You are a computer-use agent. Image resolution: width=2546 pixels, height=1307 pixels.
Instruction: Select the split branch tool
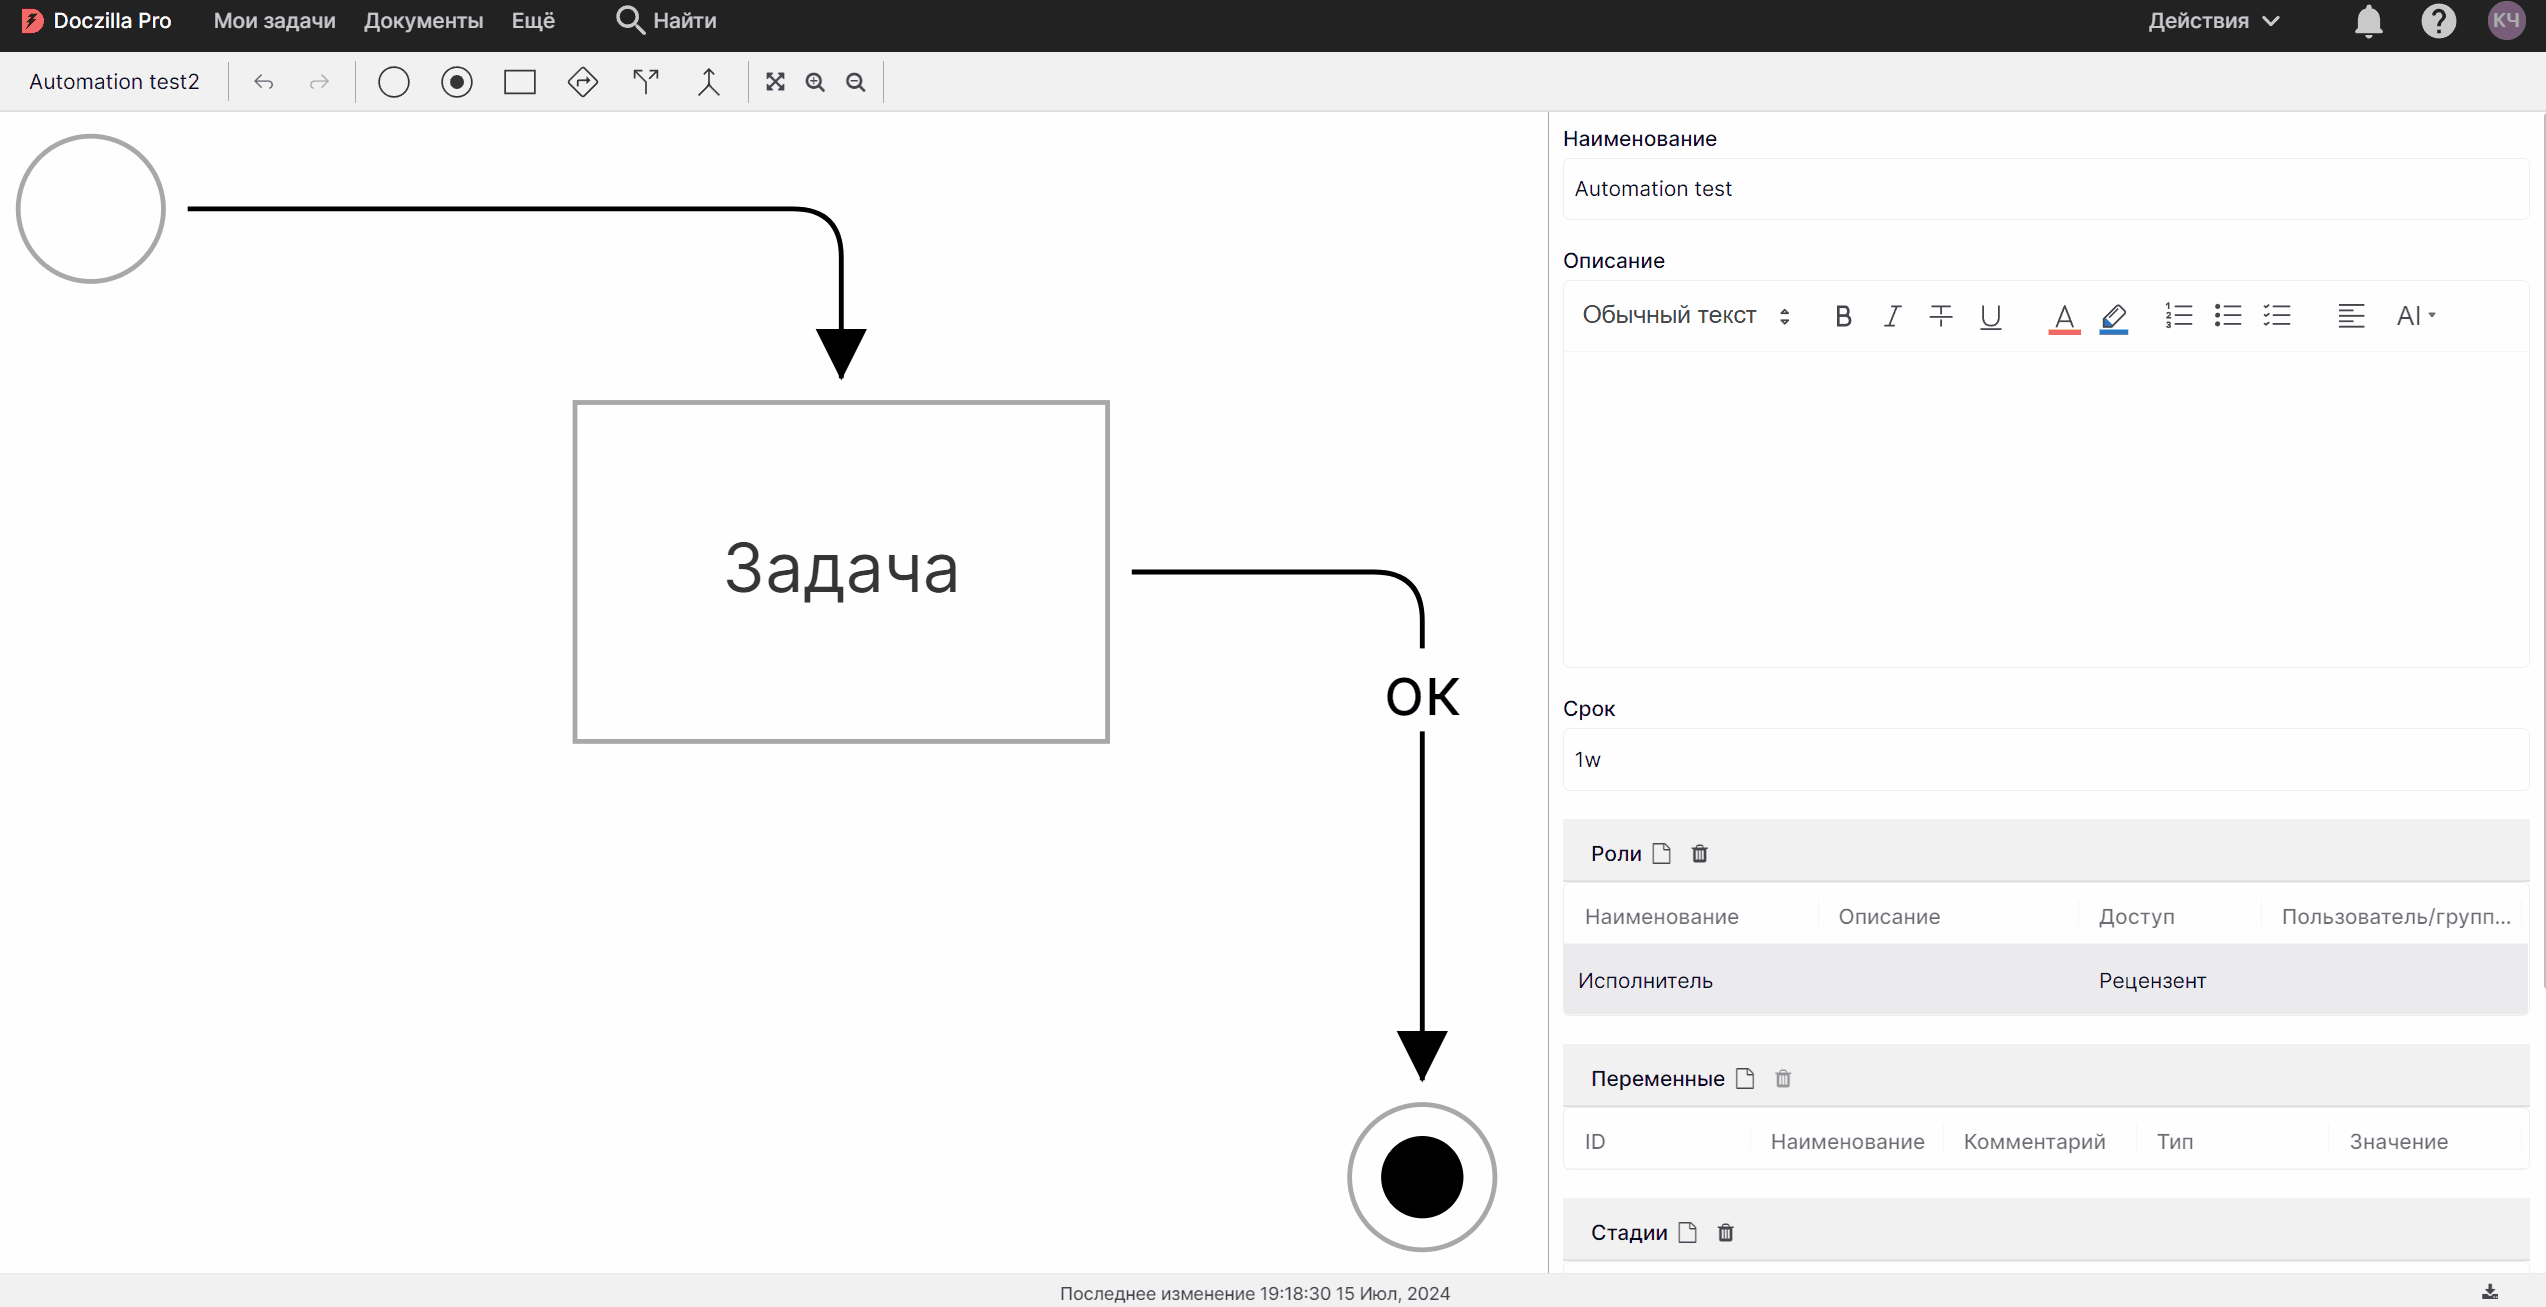tap(646, 82)
